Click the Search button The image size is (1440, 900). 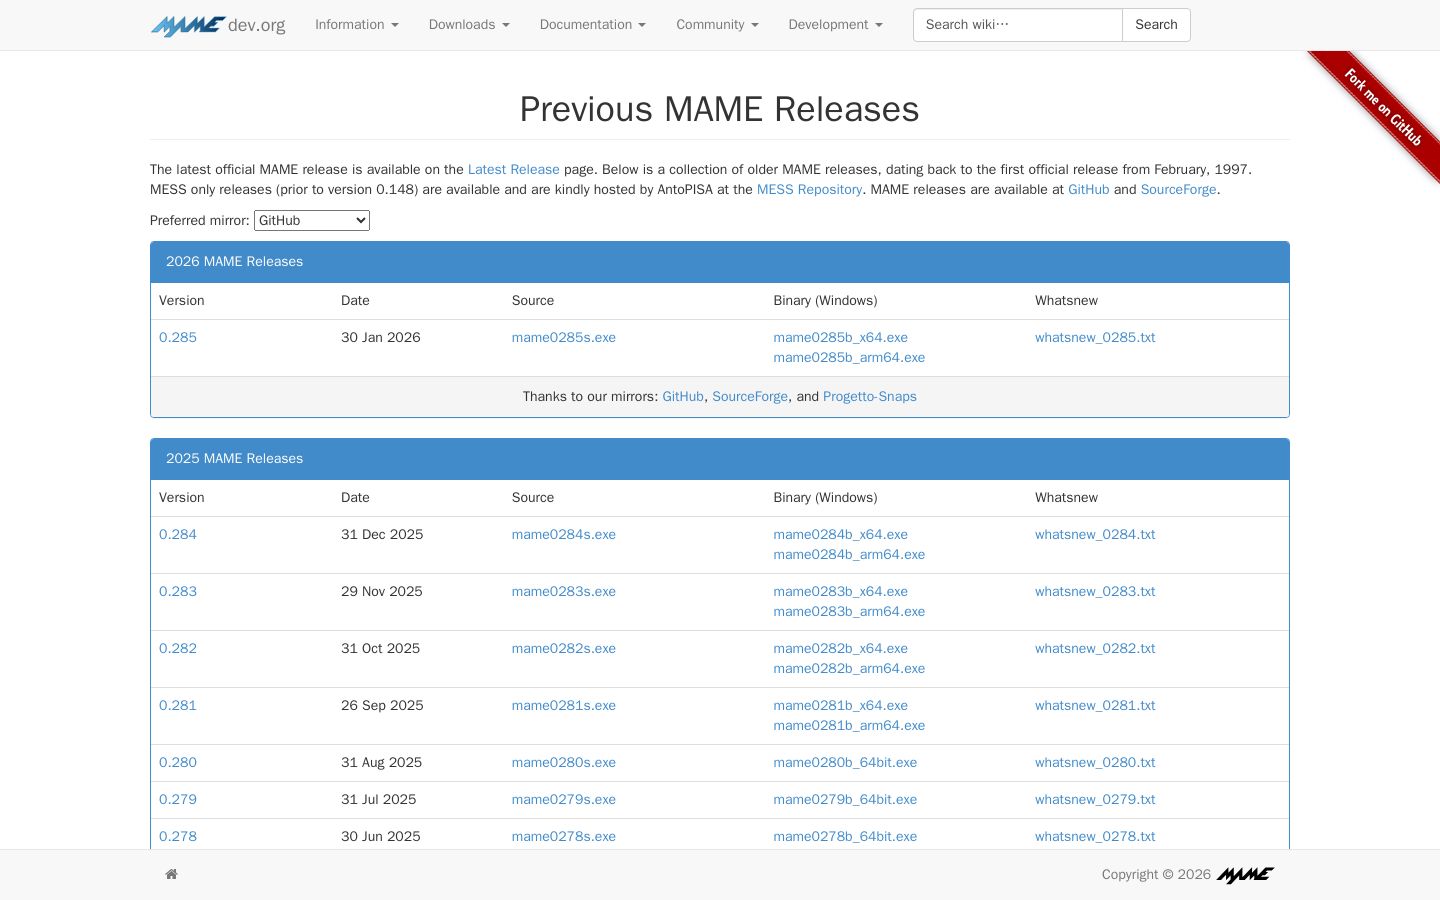(x=1156, y=25)
